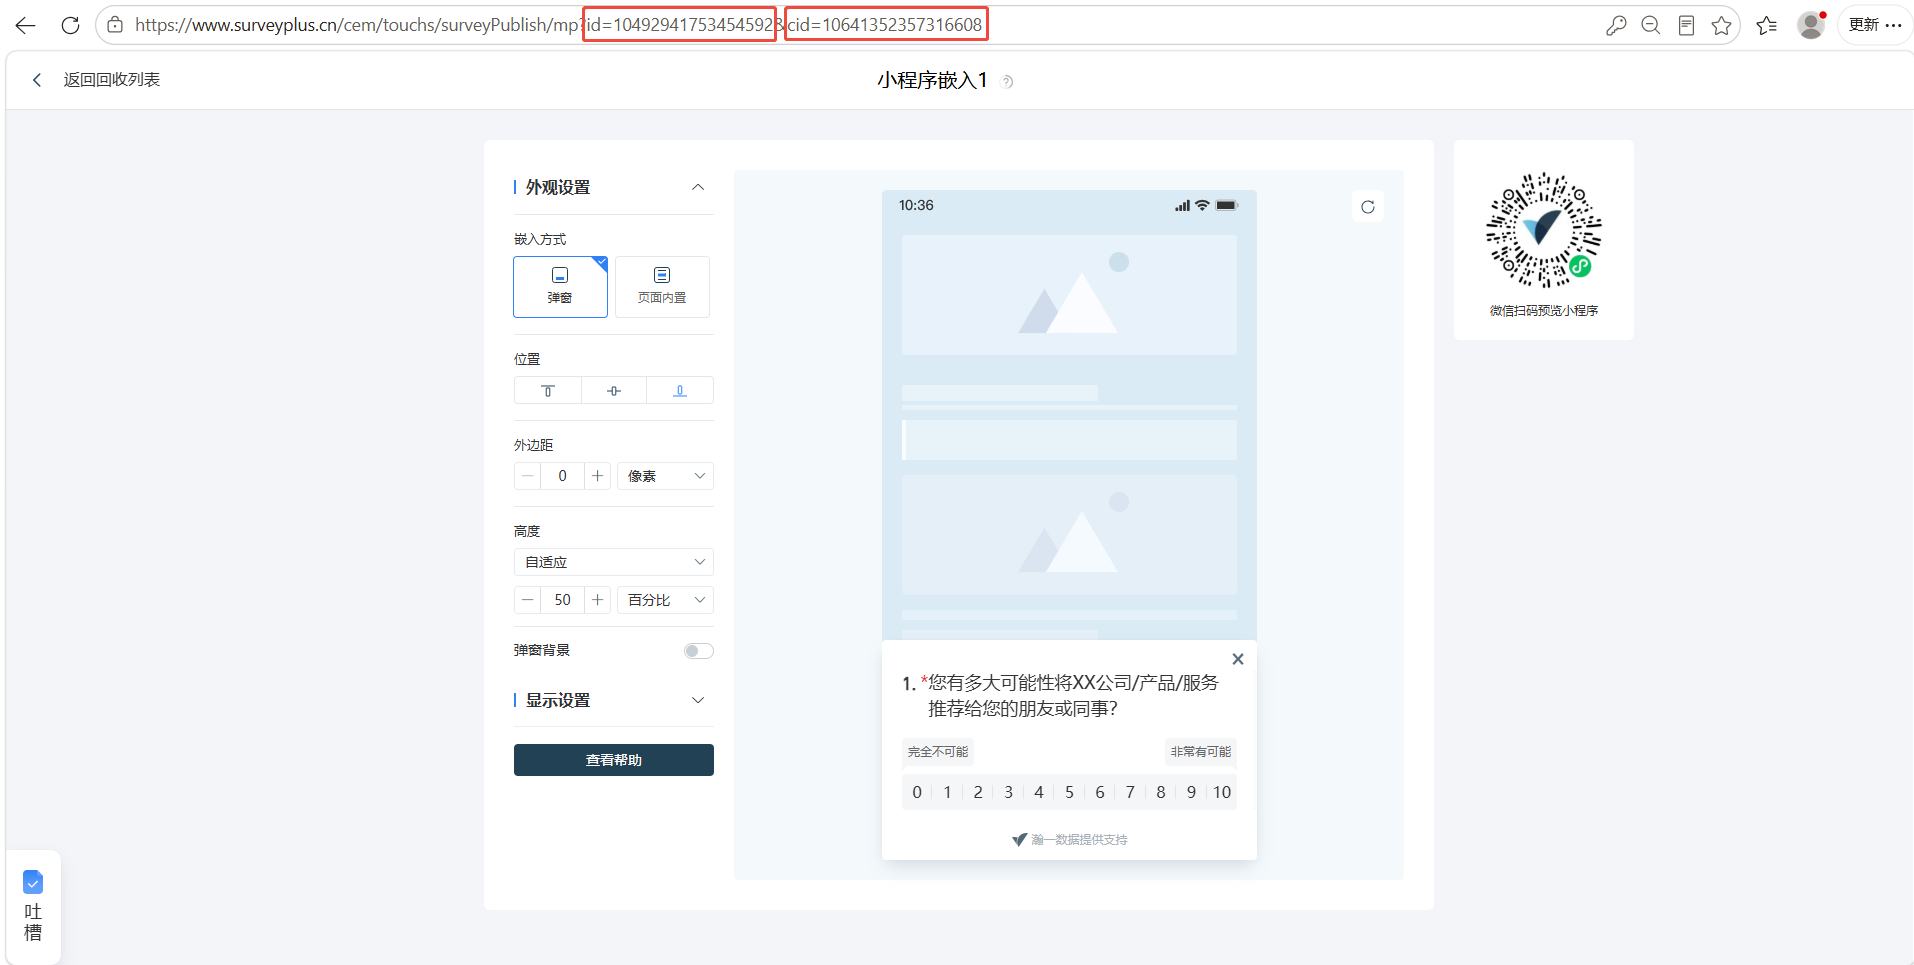1914x965 pixels.
Task: Bookmark this page with the star icon
Action: (1721, 26)
